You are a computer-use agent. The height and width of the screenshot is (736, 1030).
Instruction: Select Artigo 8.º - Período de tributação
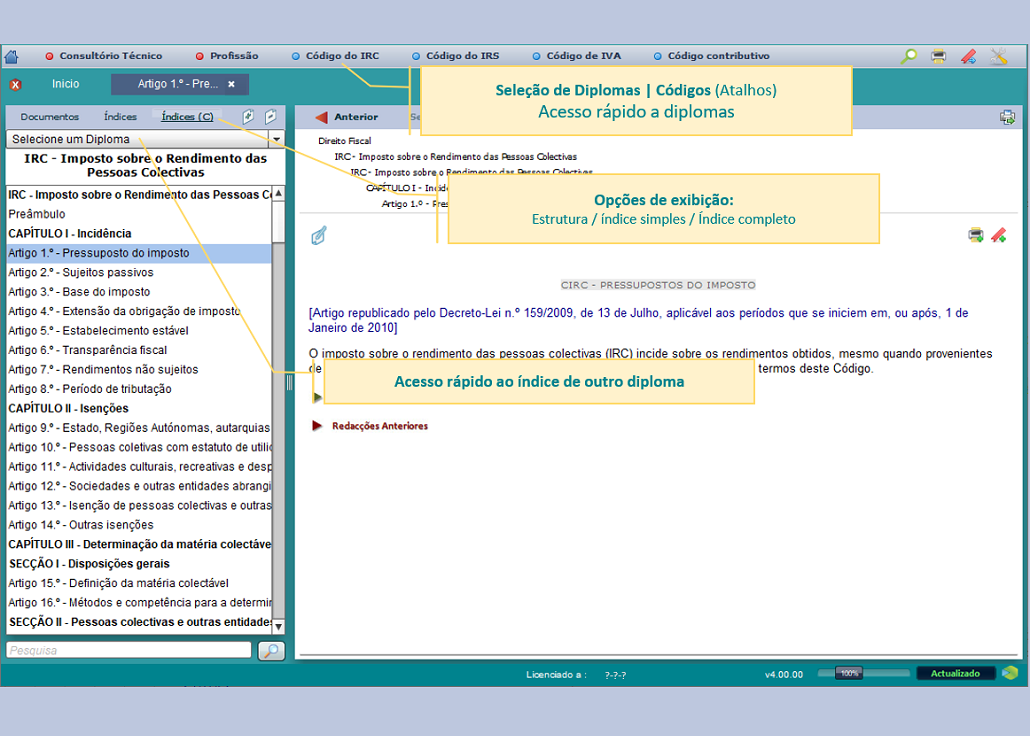pos(139,389)
